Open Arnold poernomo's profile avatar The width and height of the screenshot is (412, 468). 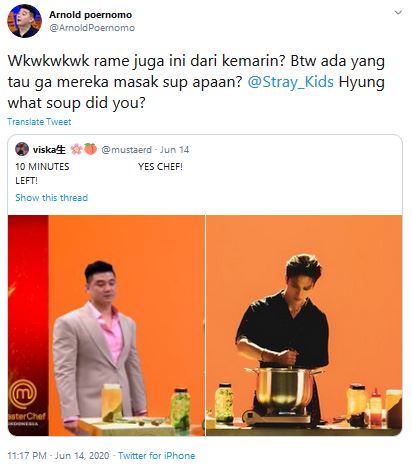[x=24, y=21]
